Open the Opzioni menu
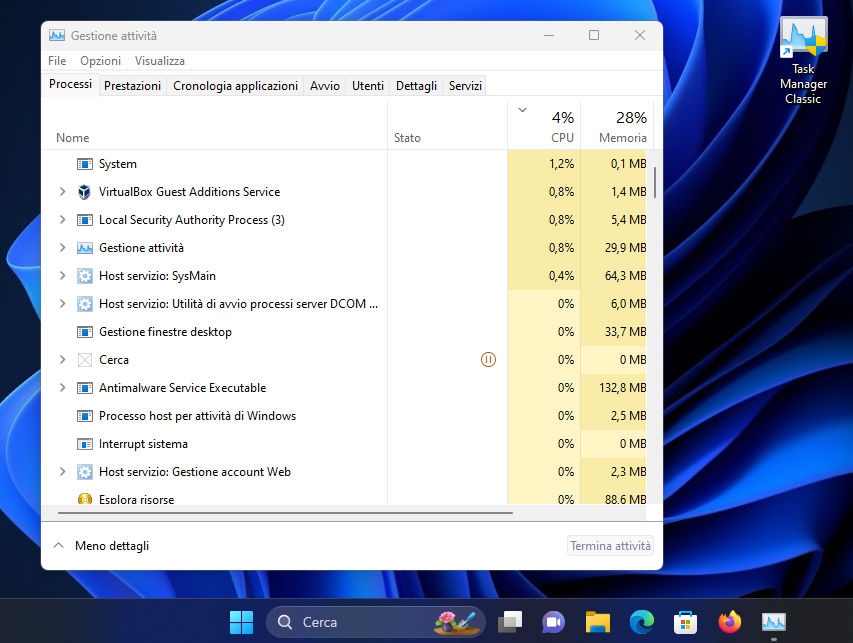 (x=101, y=61)
